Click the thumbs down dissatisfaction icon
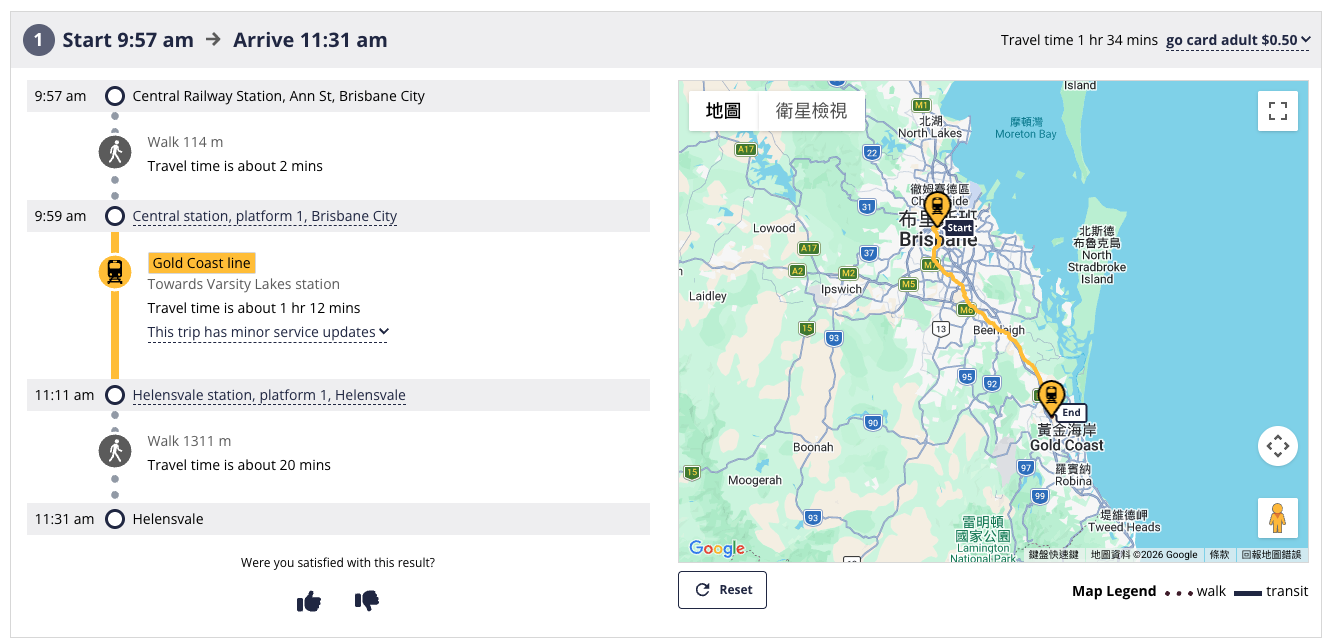This screenshot has height=641, width=1338. (367, 601)
